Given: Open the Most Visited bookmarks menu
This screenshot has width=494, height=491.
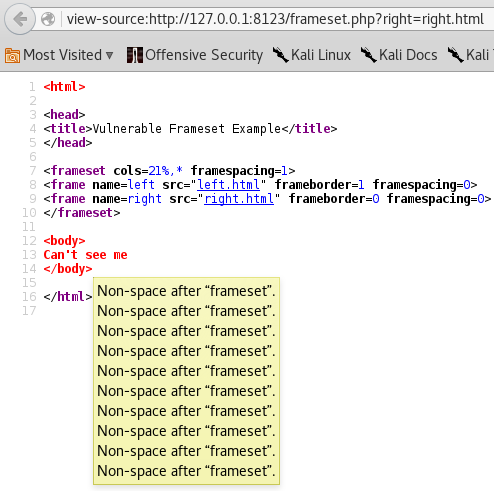Looking at the screenshot, I should [x=59, y=55].
